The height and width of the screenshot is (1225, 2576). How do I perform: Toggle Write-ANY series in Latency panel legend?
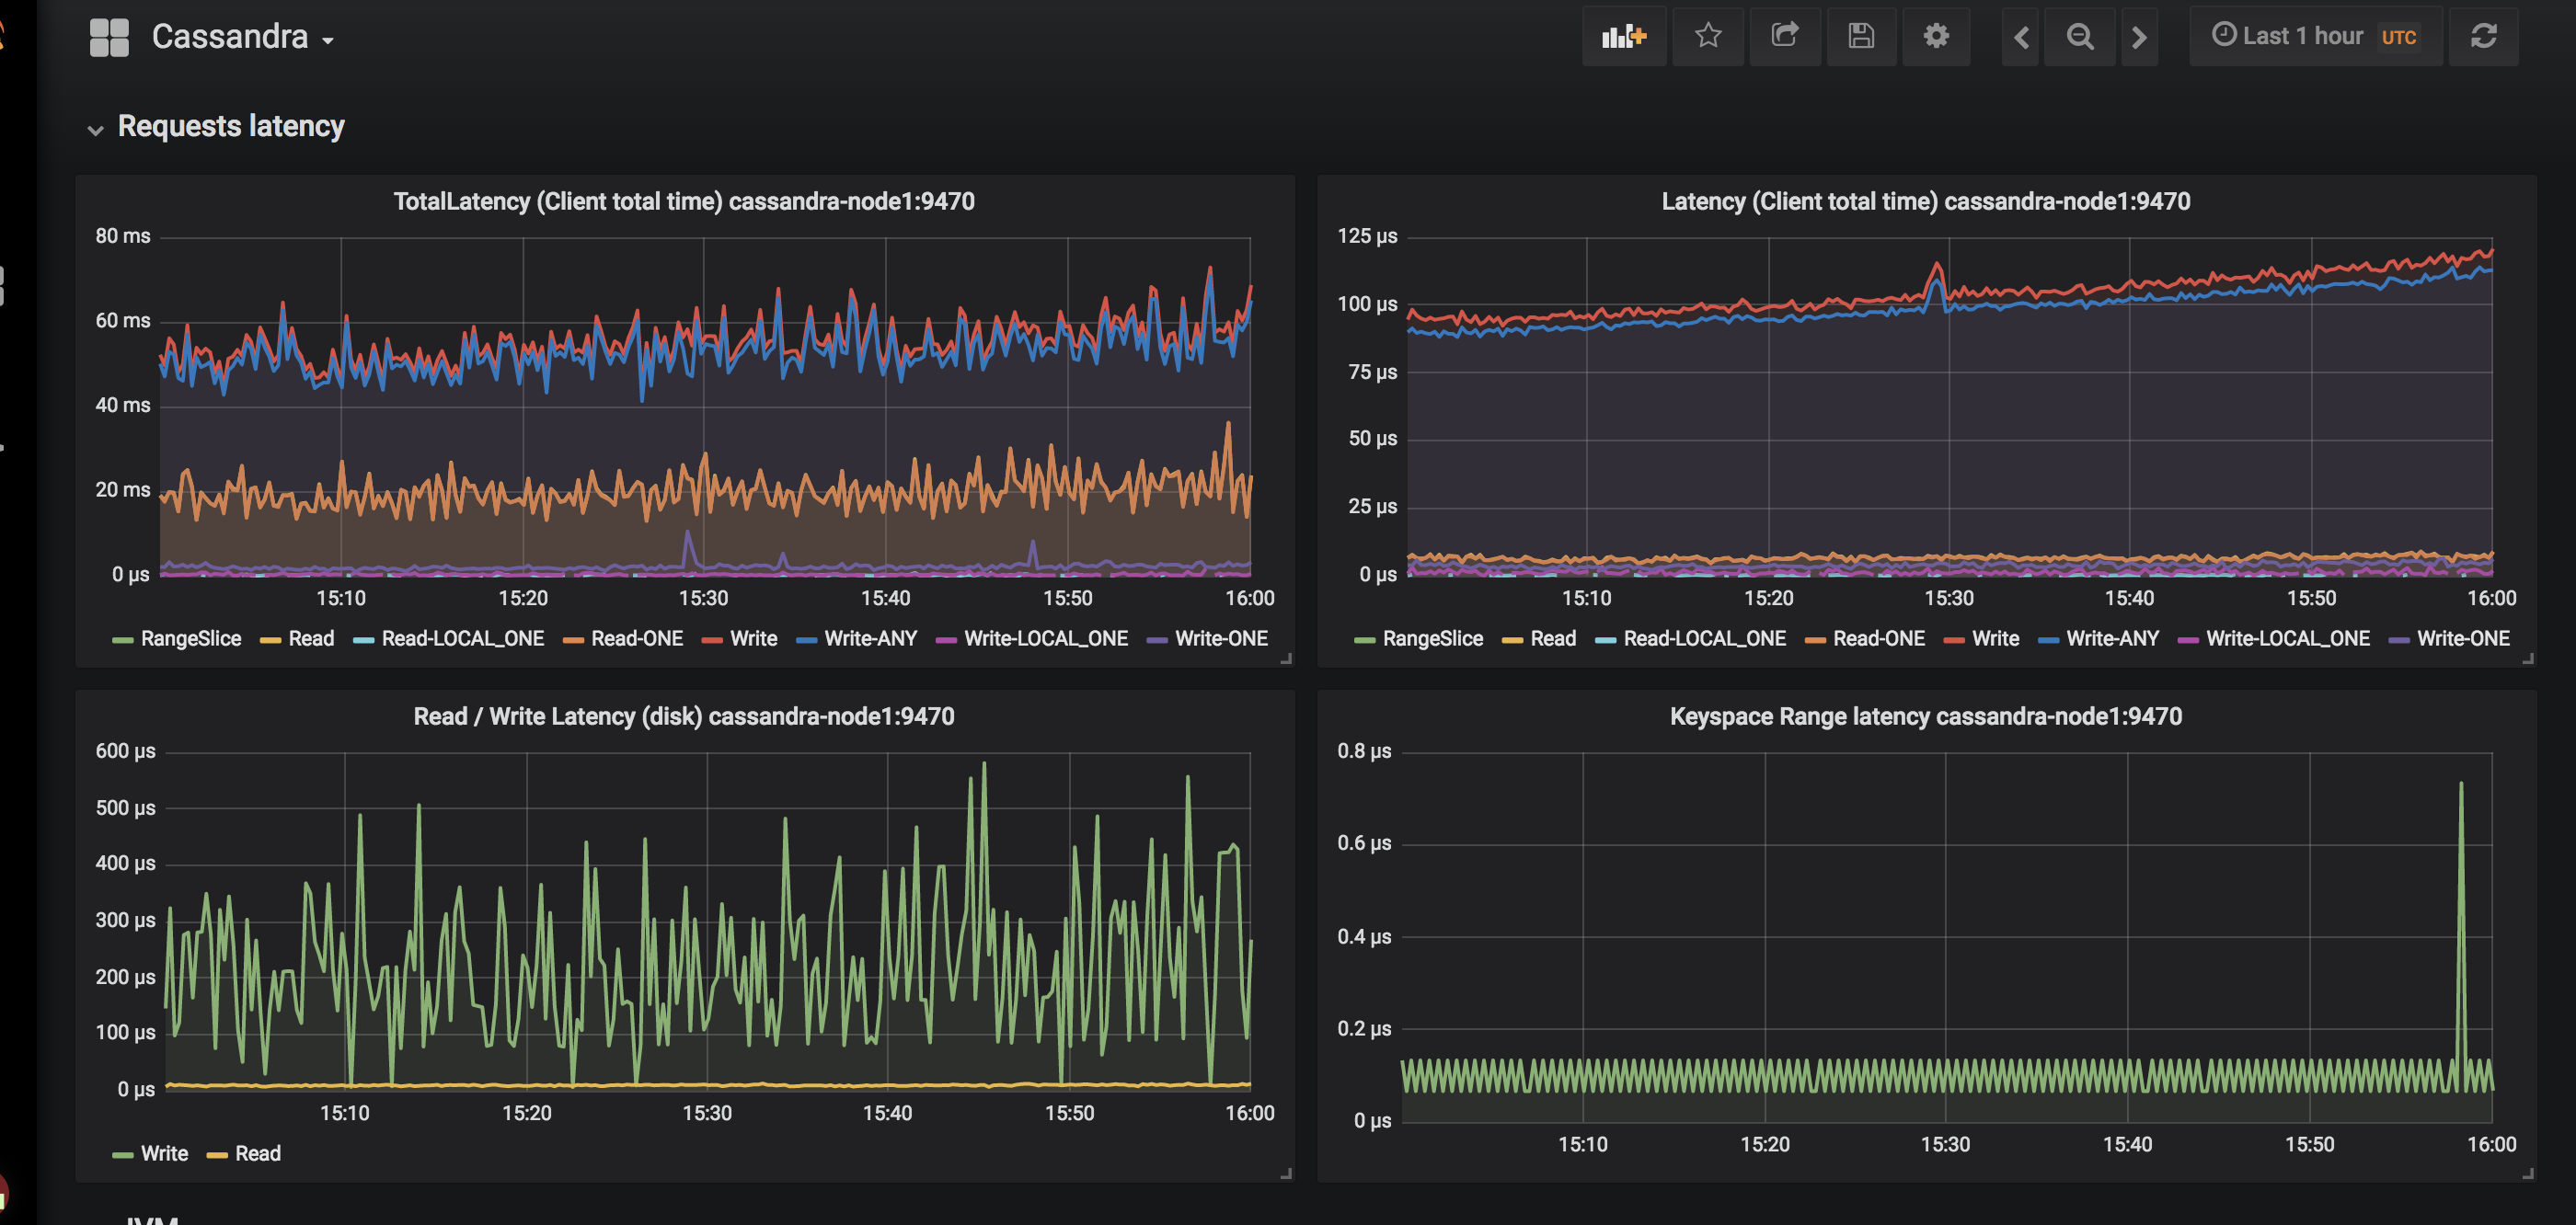[x=2111, y=639]
